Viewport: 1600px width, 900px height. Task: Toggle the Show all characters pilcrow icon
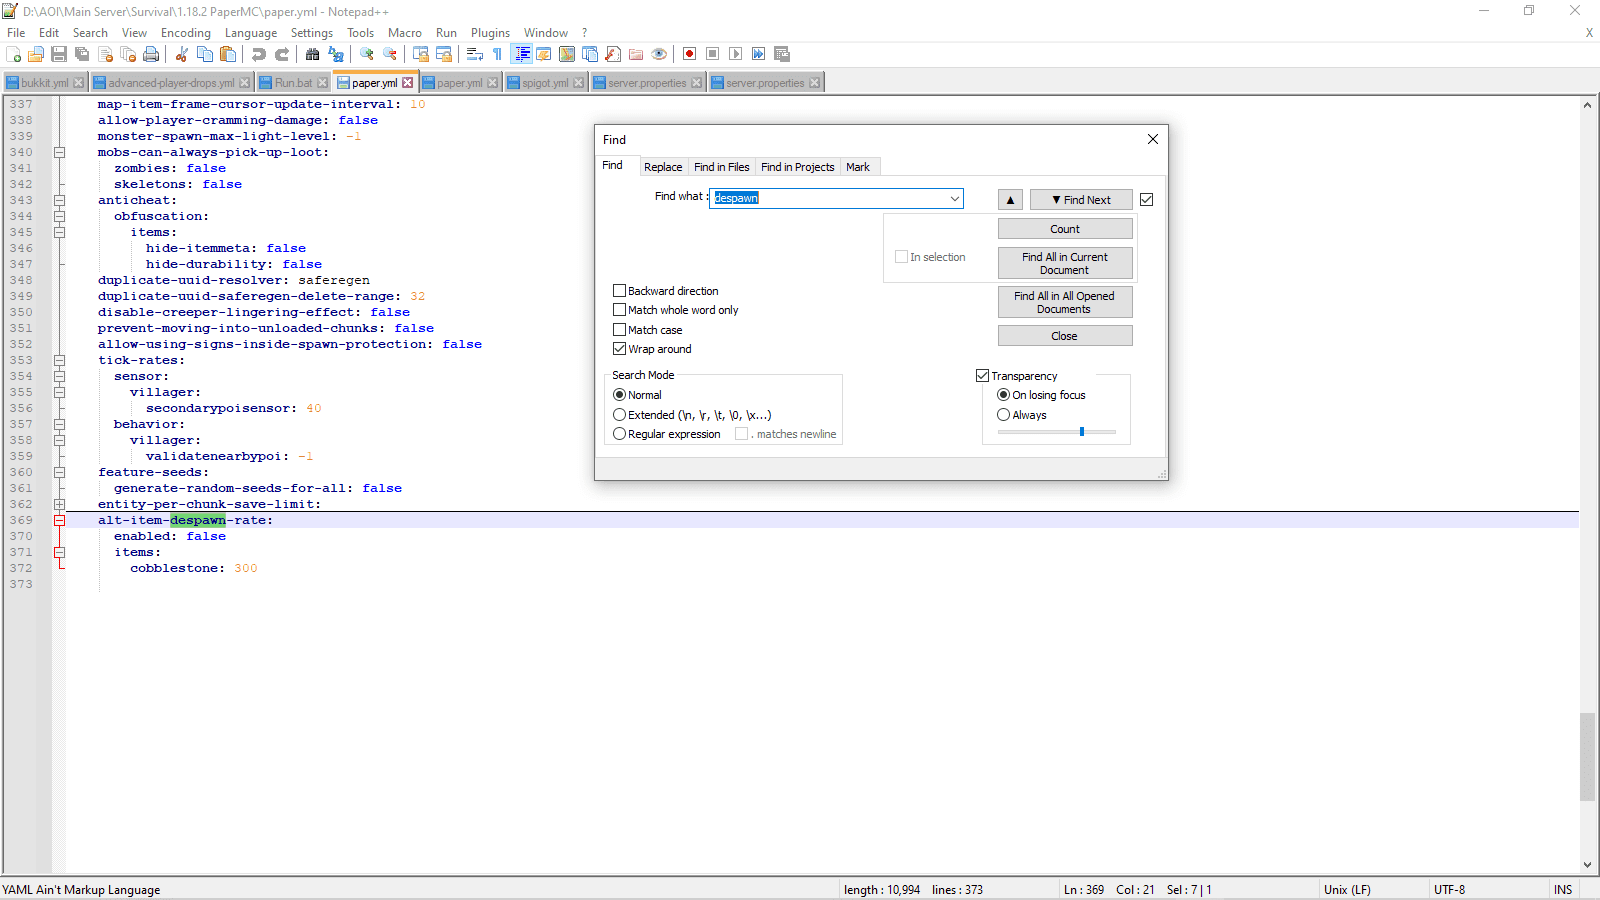(x=497, y=54)
